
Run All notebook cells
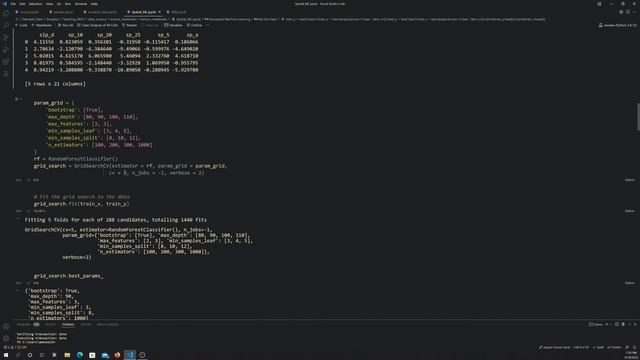tap(65, 25)
